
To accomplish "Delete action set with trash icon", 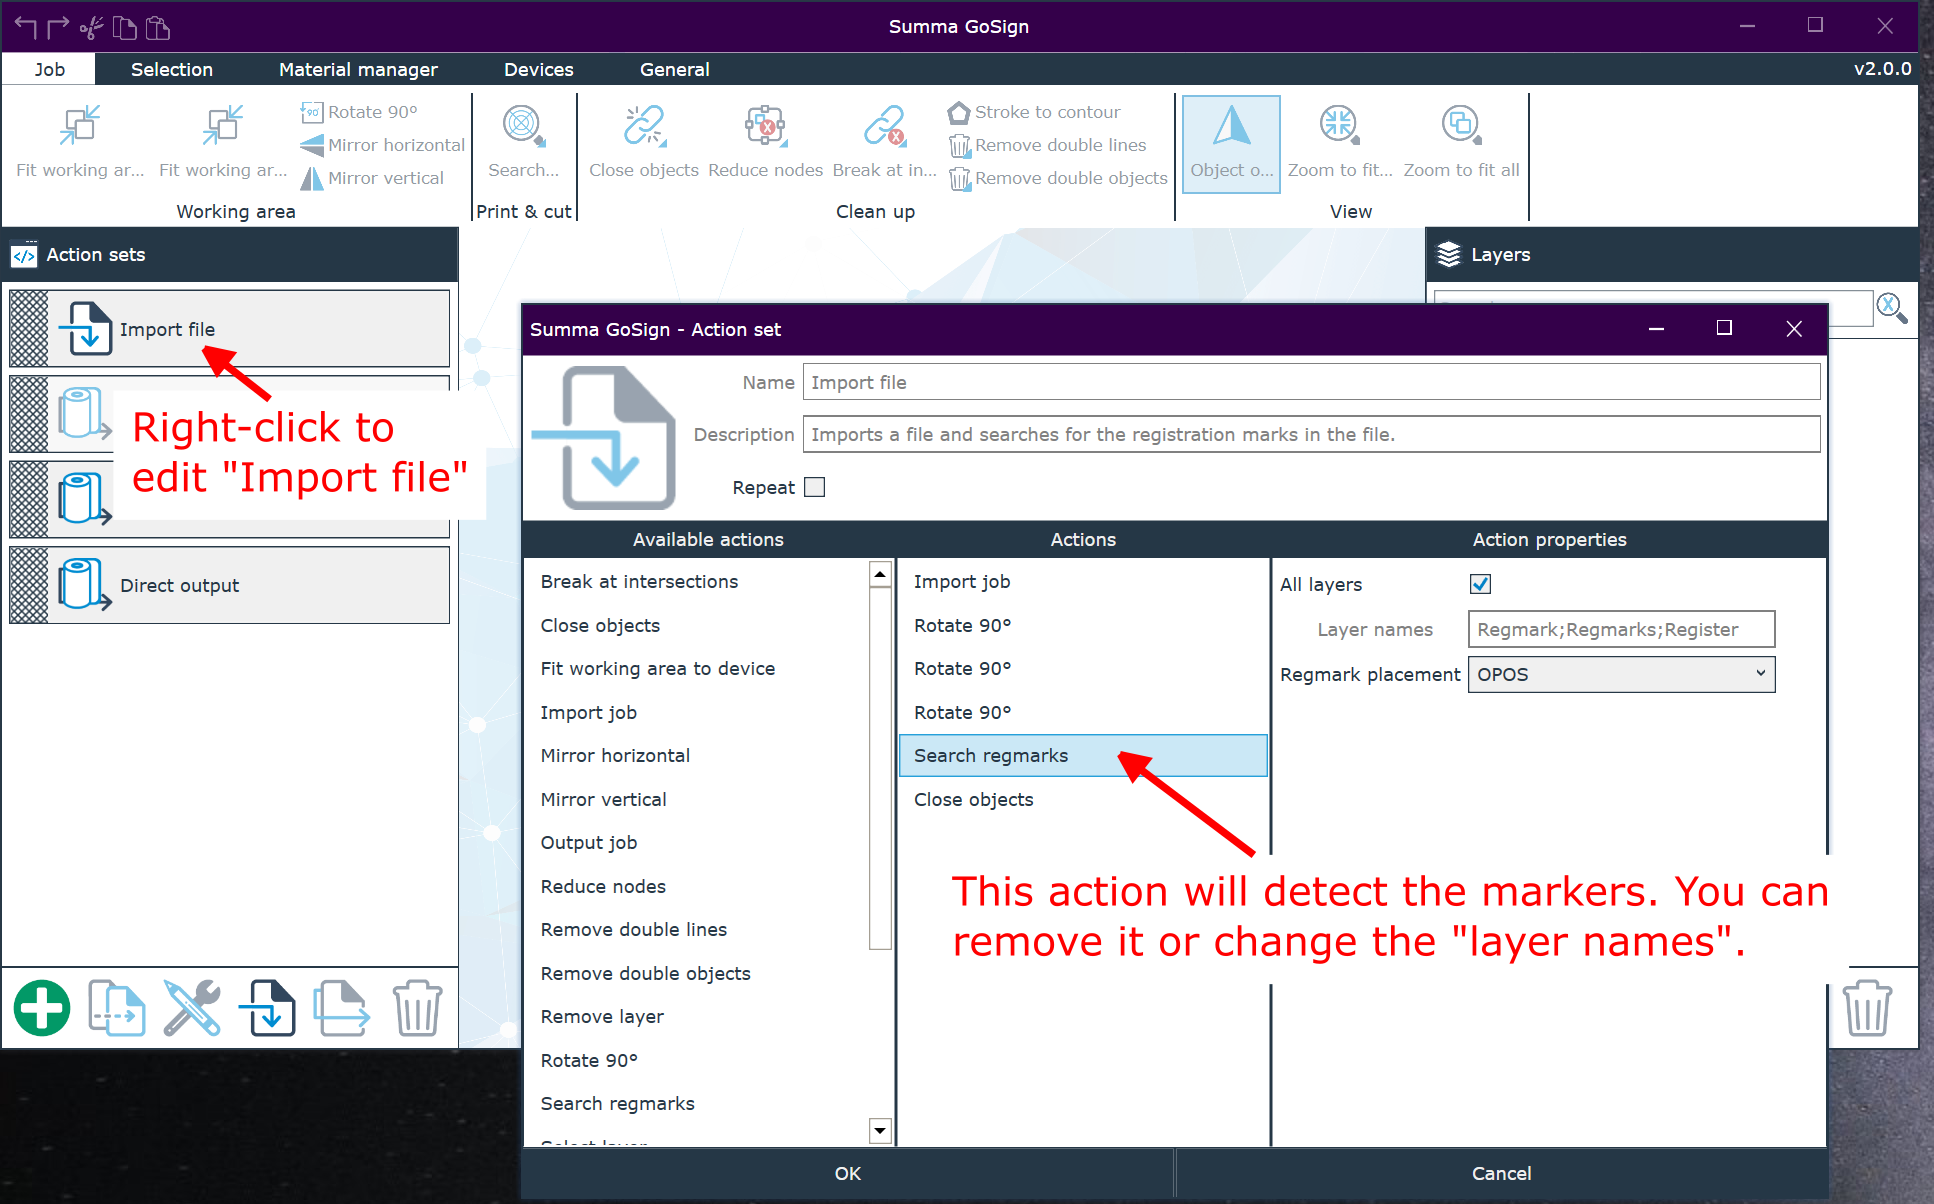I will tap(417, 1008).
